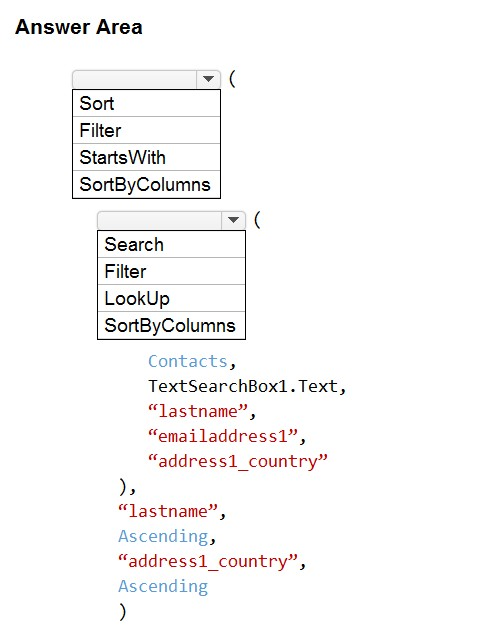Click the TextSearchBox1.Text expression

click(244, 386)
